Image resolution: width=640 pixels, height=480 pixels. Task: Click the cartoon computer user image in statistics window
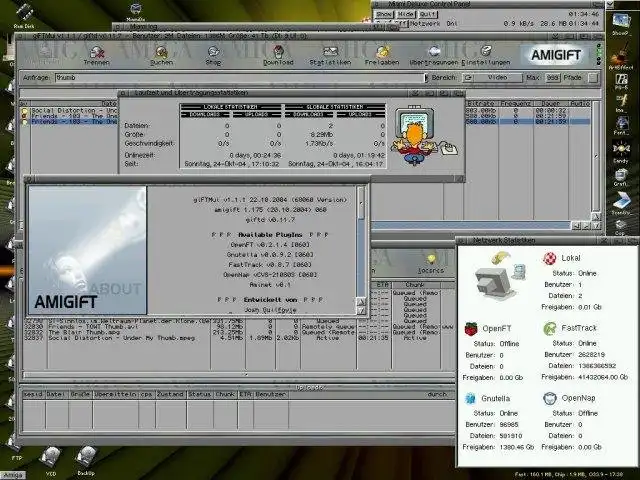424,136
